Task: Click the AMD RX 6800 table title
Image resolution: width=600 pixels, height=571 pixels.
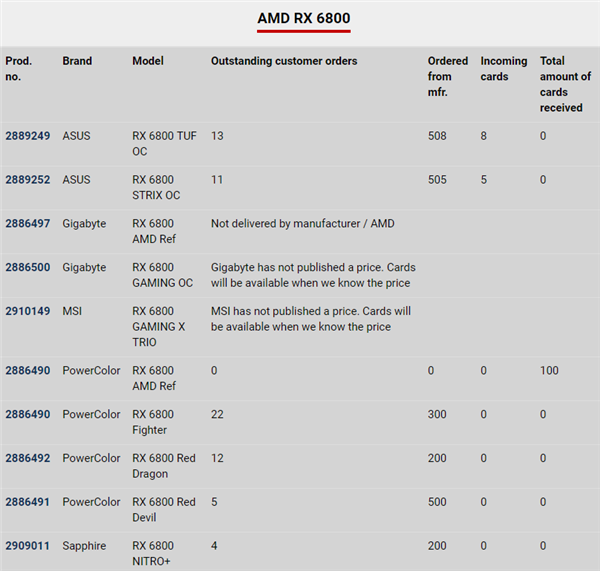Action: tap(303, 18)
